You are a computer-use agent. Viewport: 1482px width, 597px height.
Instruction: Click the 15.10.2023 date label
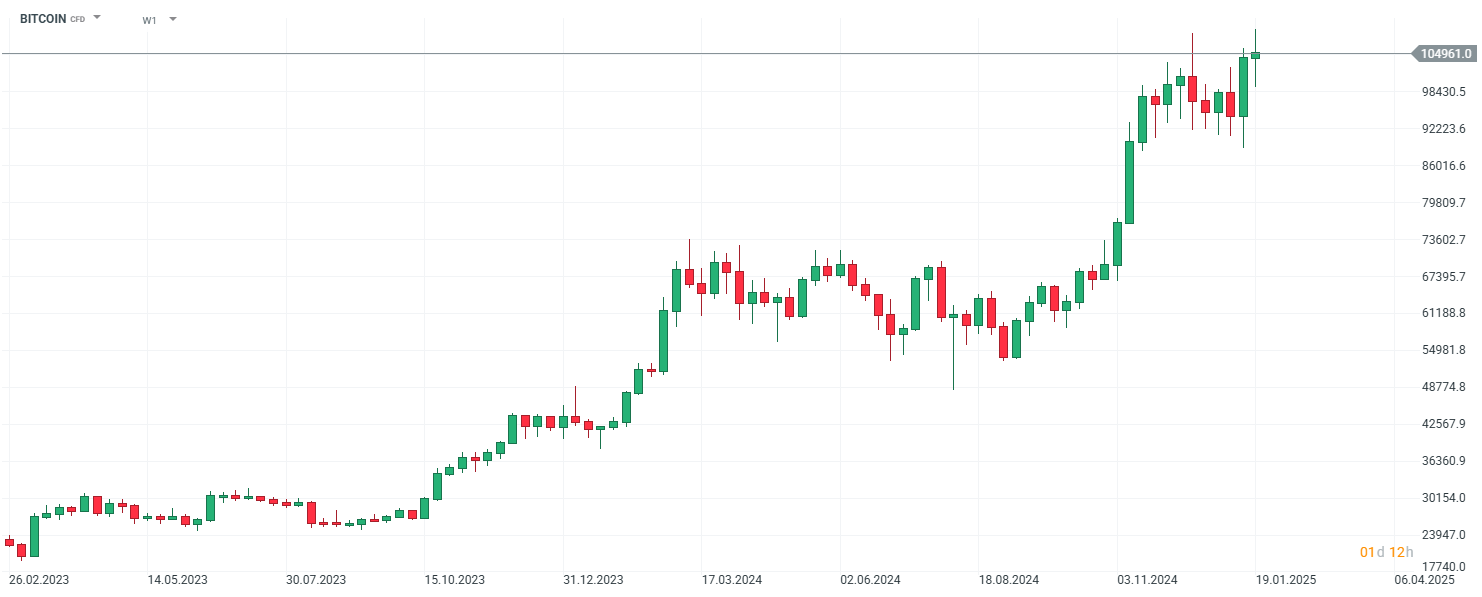pyautogui.click(x=455, y=579)
